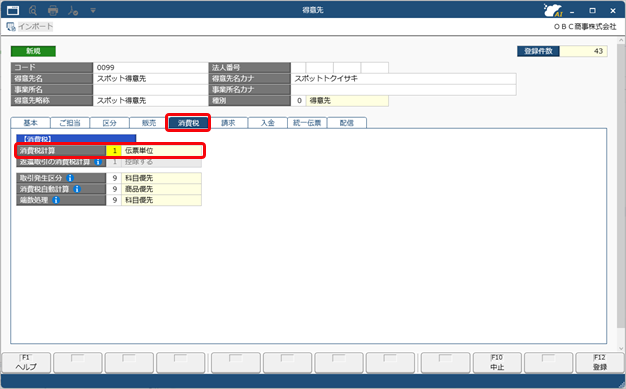626x389 pixels.
Task: Switch to the ご担当 tab
Action: coord(70,123)
